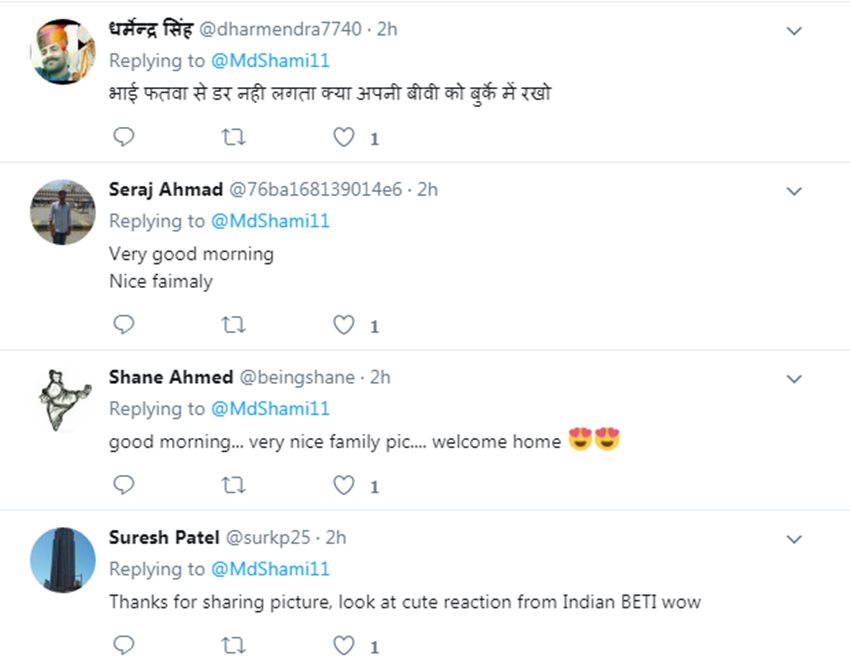Screen dimensions: 850x666
Task: Reply to धर्मेन्द्र सिंह's tweet
Action: (123, 137)
